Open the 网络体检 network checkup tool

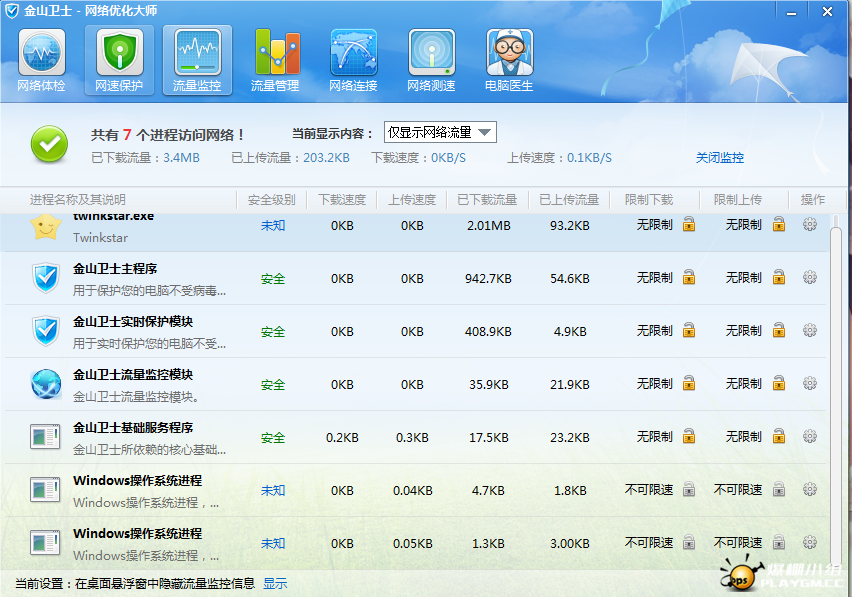(x=41, y=61)
